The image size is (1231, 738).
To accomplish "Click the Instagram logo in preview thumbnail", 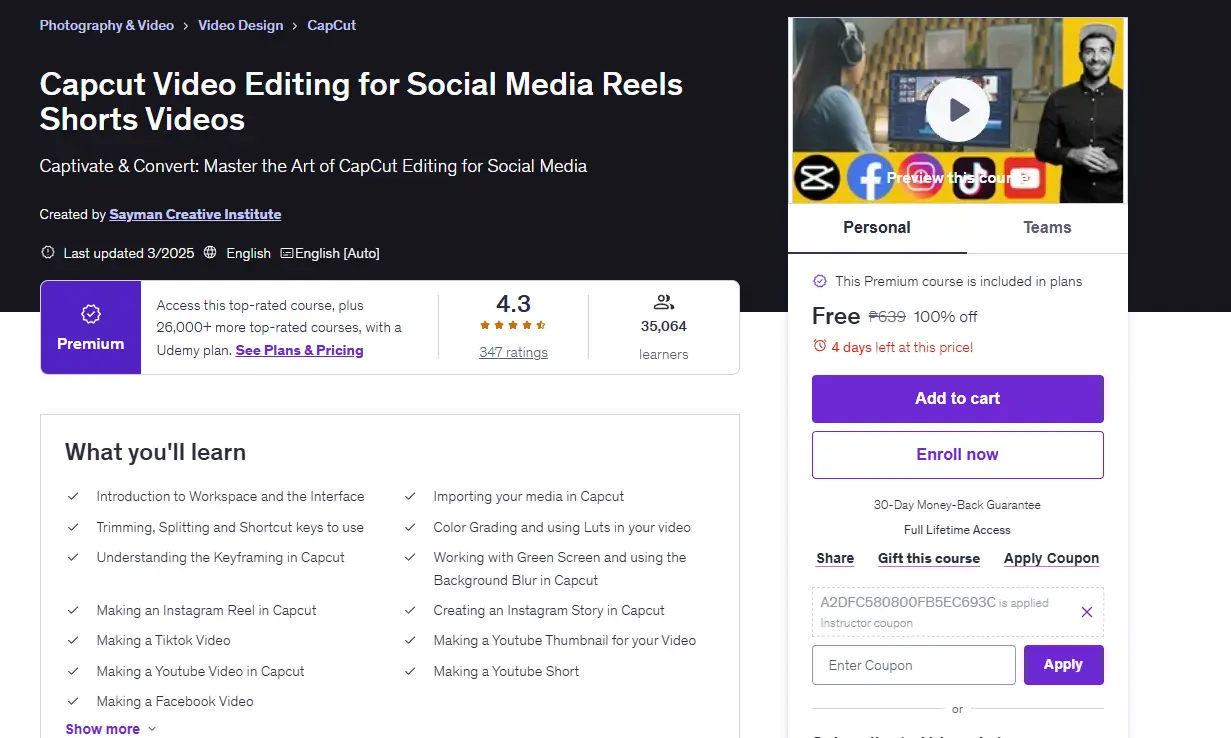I will pyautogui.click(x=920, y=175).
